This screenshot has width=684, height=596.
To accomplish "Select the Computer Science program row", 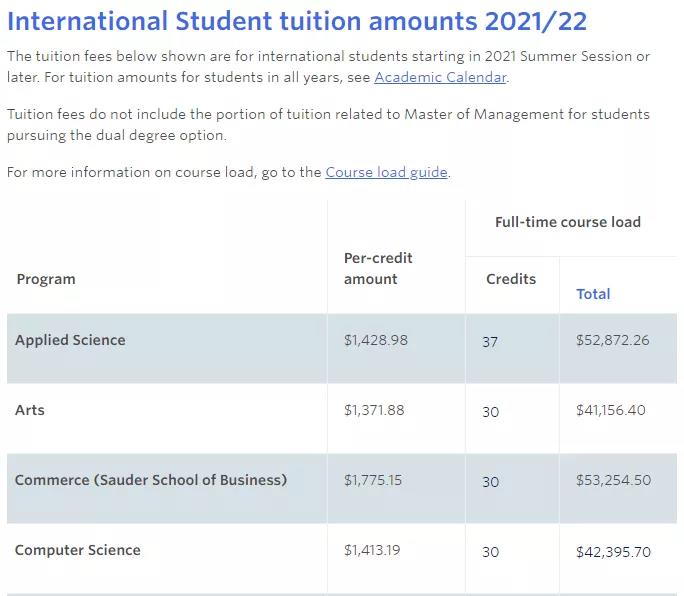I will click(342, 558).
